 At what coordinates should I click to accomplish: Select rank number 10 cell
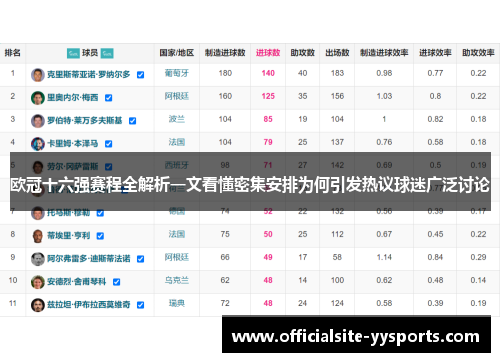click(13, 280)
